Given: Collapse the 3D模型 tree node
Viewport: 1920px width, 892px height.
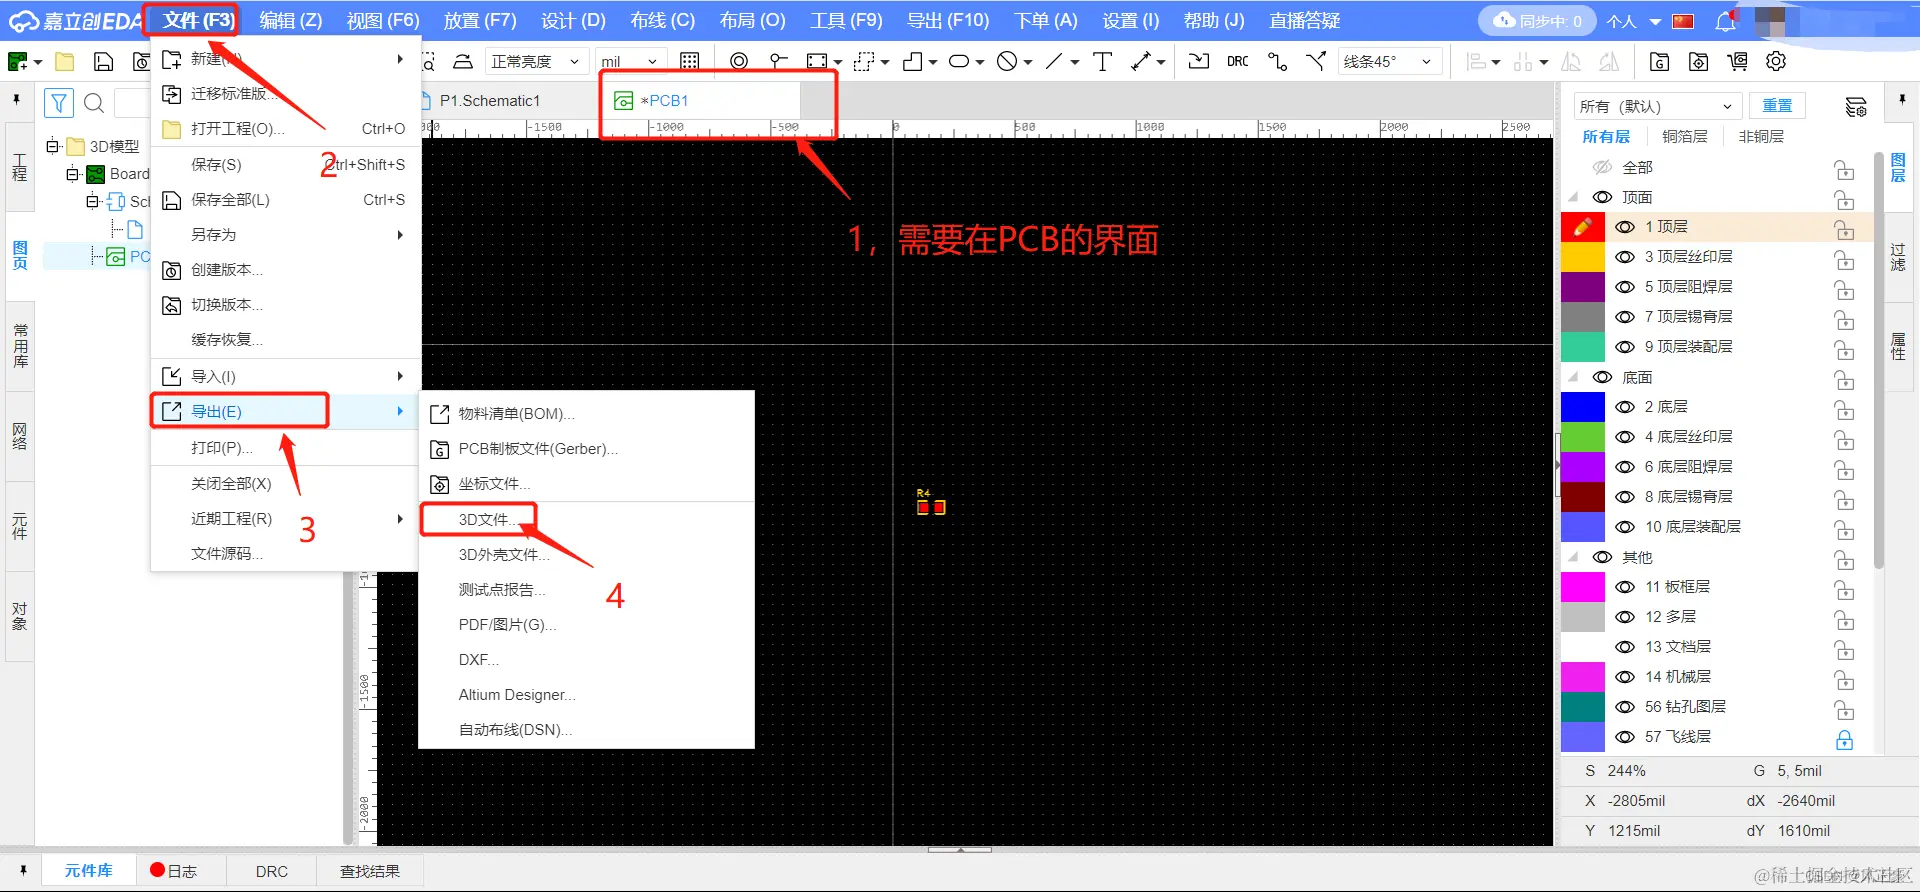Looking at the screenshot, I should (52, 146).
